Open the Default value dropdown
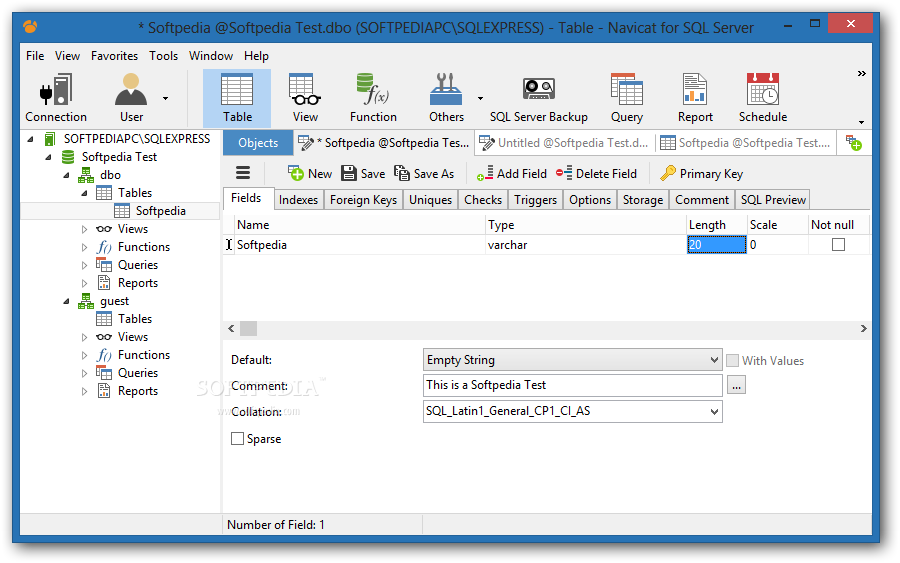The image size is (900, 563). point(714,360)
